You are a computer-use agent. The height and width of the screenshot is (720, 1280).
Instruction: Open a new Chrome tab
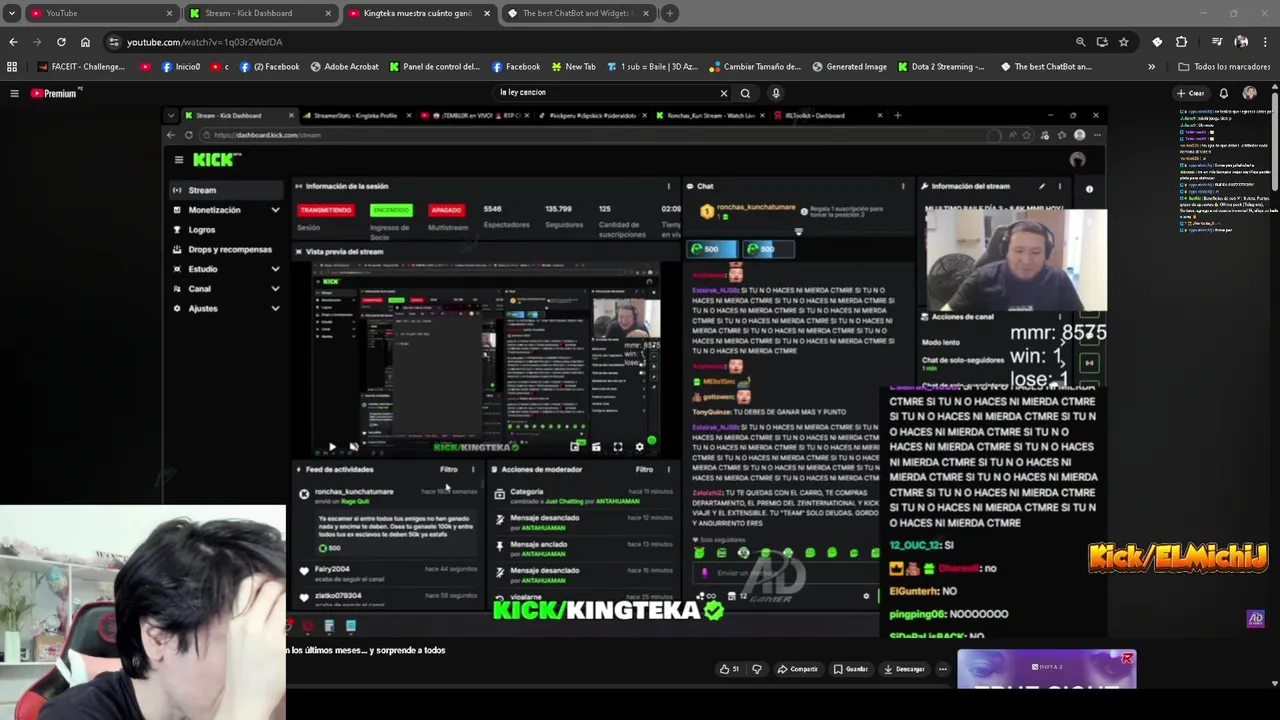tap(670, 13)
